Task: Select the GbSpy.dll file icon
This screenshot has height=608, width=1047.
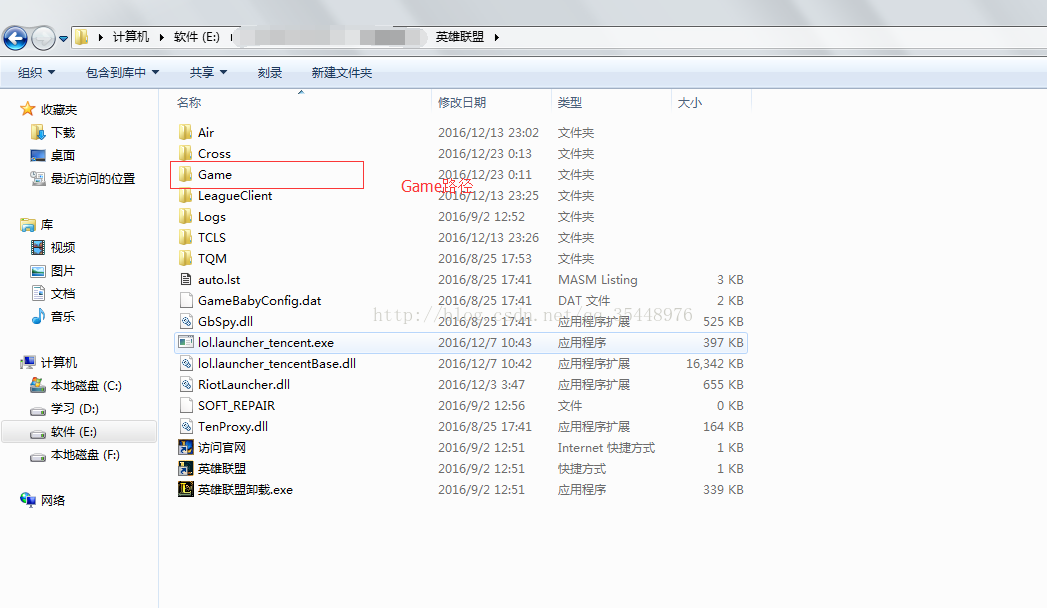Action: tap(186, 322)
